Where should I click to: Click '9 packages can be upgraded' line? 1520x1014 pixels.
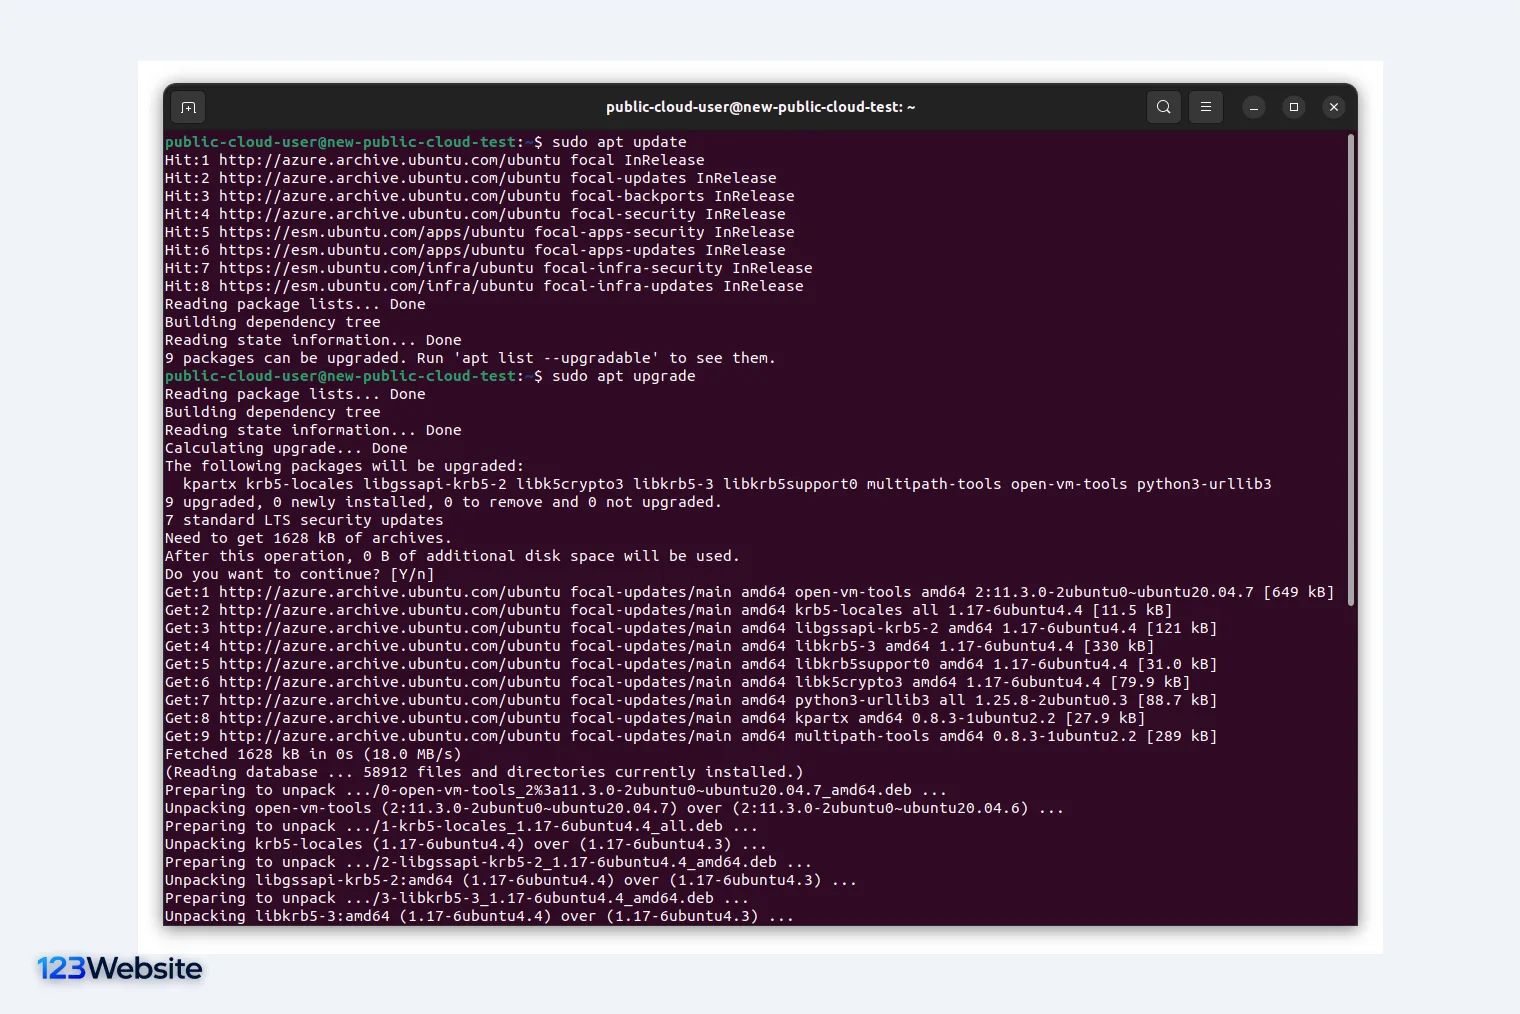pos(470,358)
